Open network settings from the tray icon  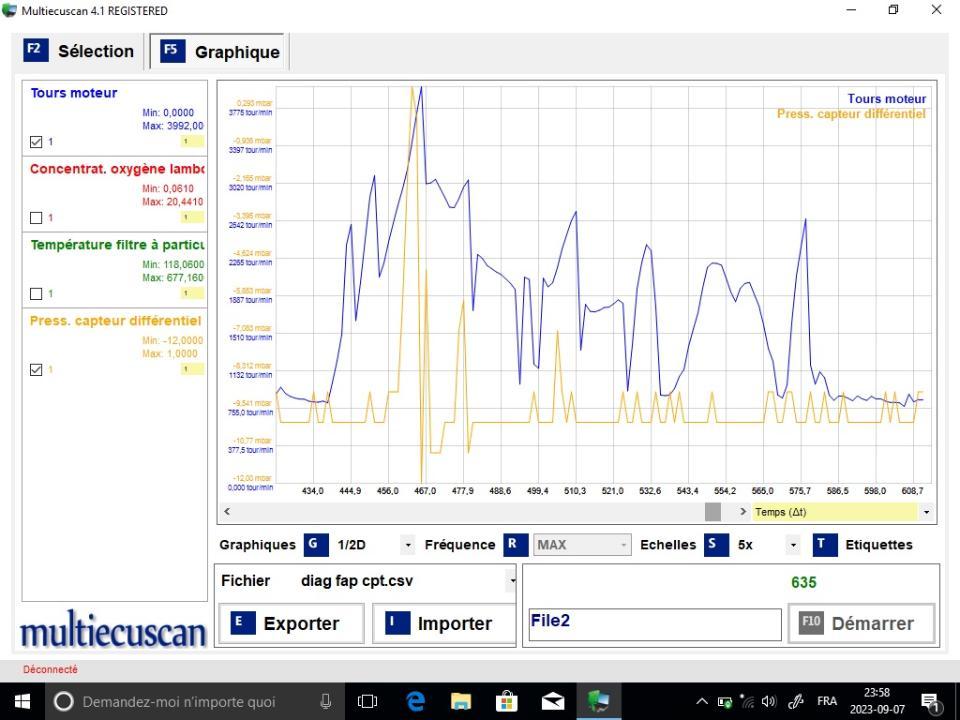[747, 702]
